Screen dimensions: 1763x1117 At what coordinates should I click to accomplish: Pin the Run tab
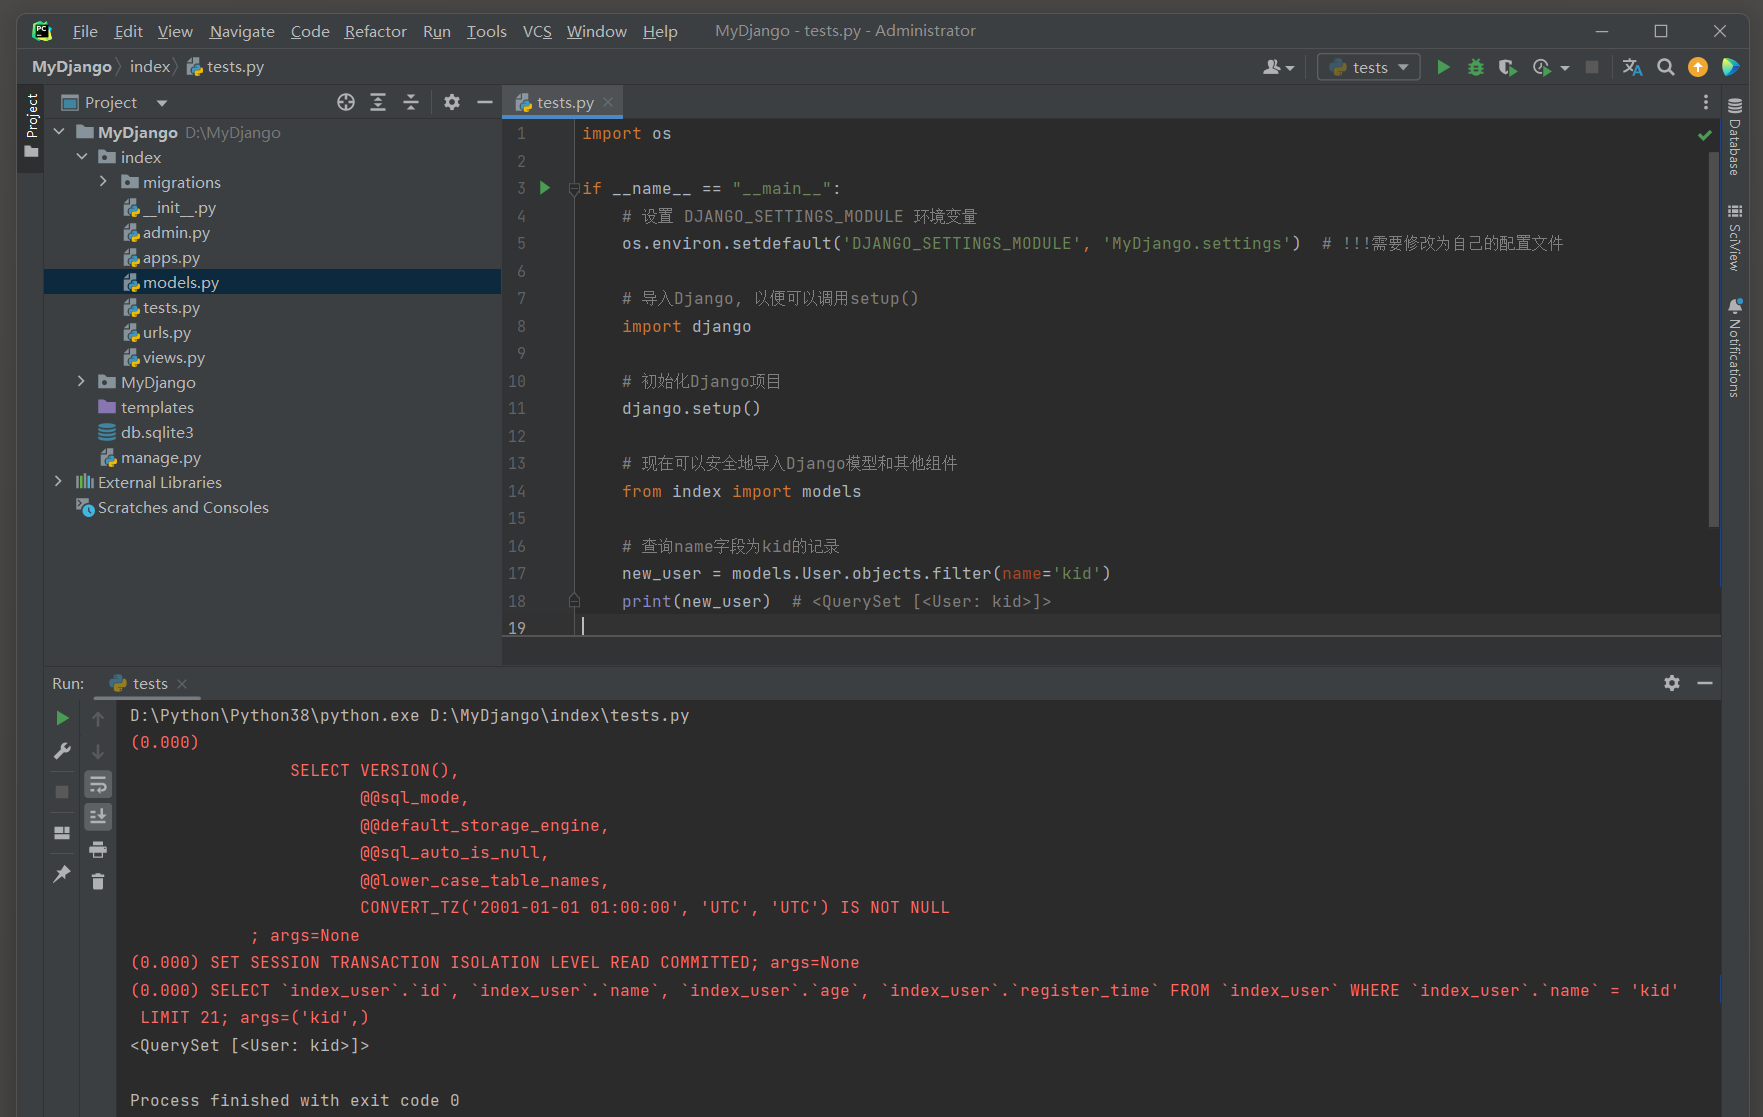[62, 874]
